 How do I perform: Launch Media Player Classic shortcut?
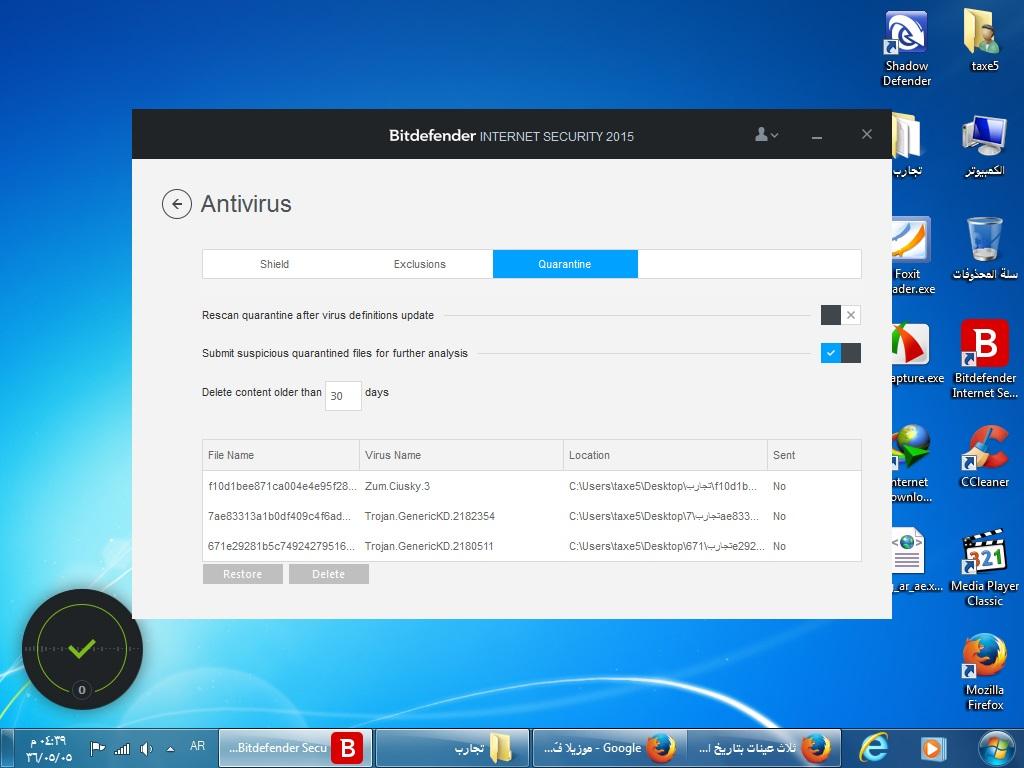click(984, 568)
